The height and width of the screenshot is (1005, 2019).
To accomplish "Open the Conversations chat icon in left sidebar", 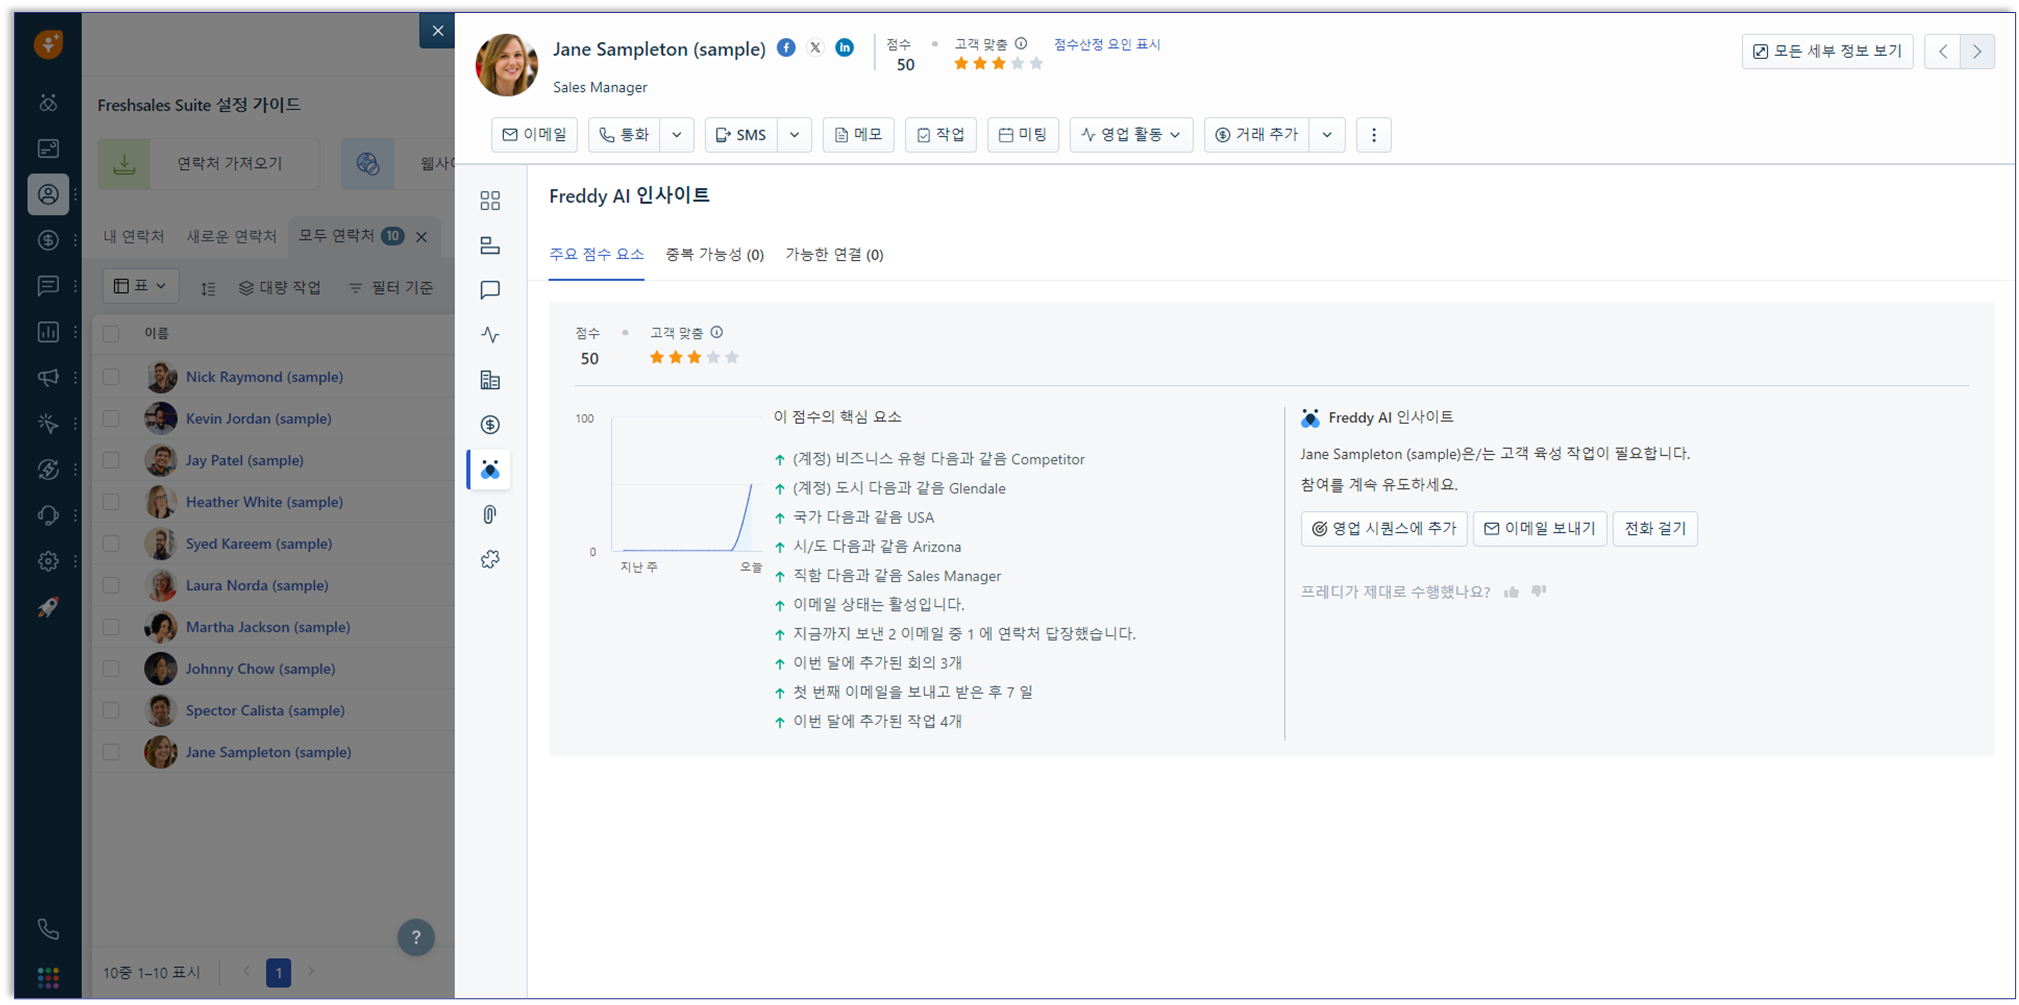I will tap(48, 286).
